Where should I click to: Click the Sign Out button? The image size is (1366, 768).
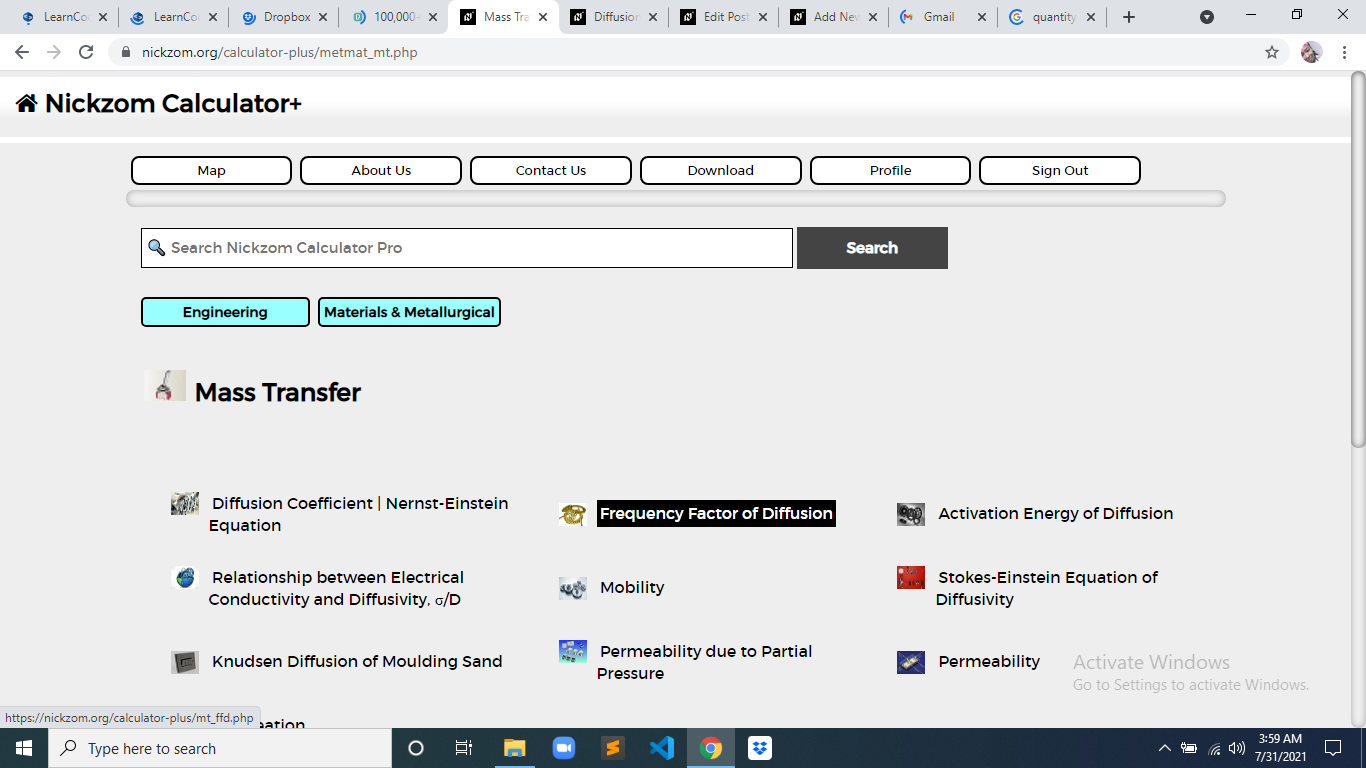pyautogui.click(x=1060, y=170)
